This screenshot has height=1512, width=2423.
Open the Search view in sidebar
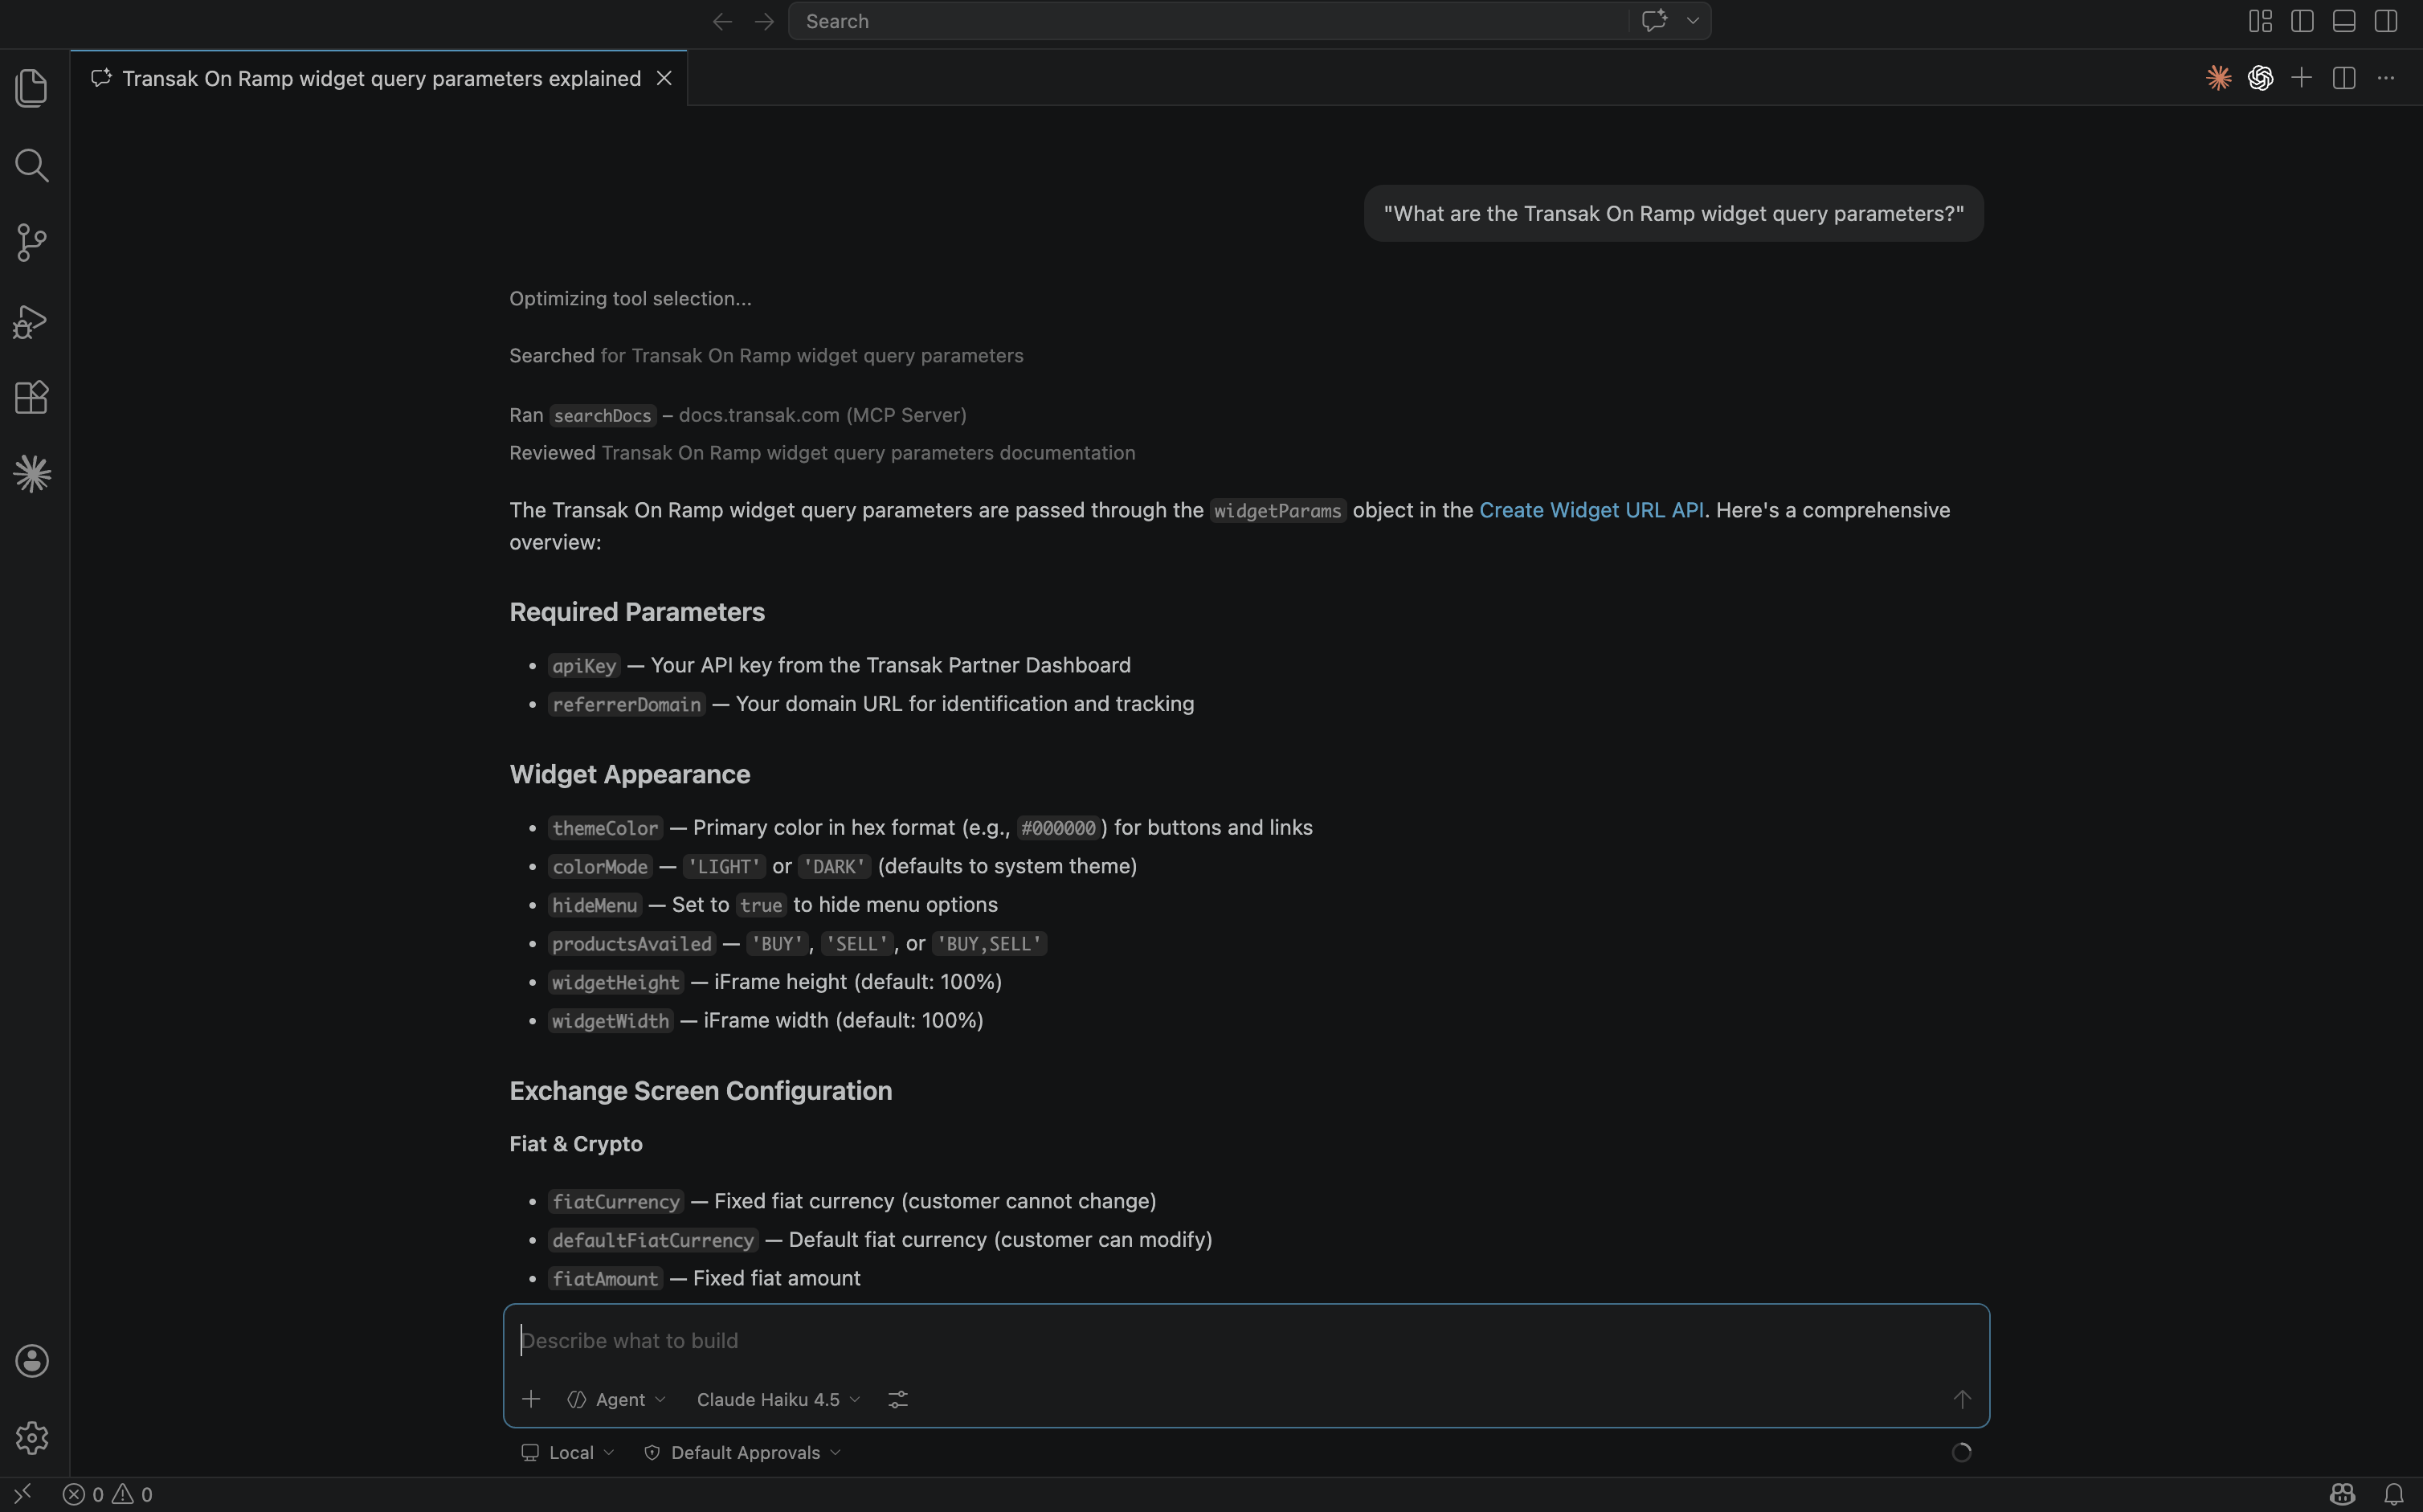pyautogui.click(x=32, y=165)
